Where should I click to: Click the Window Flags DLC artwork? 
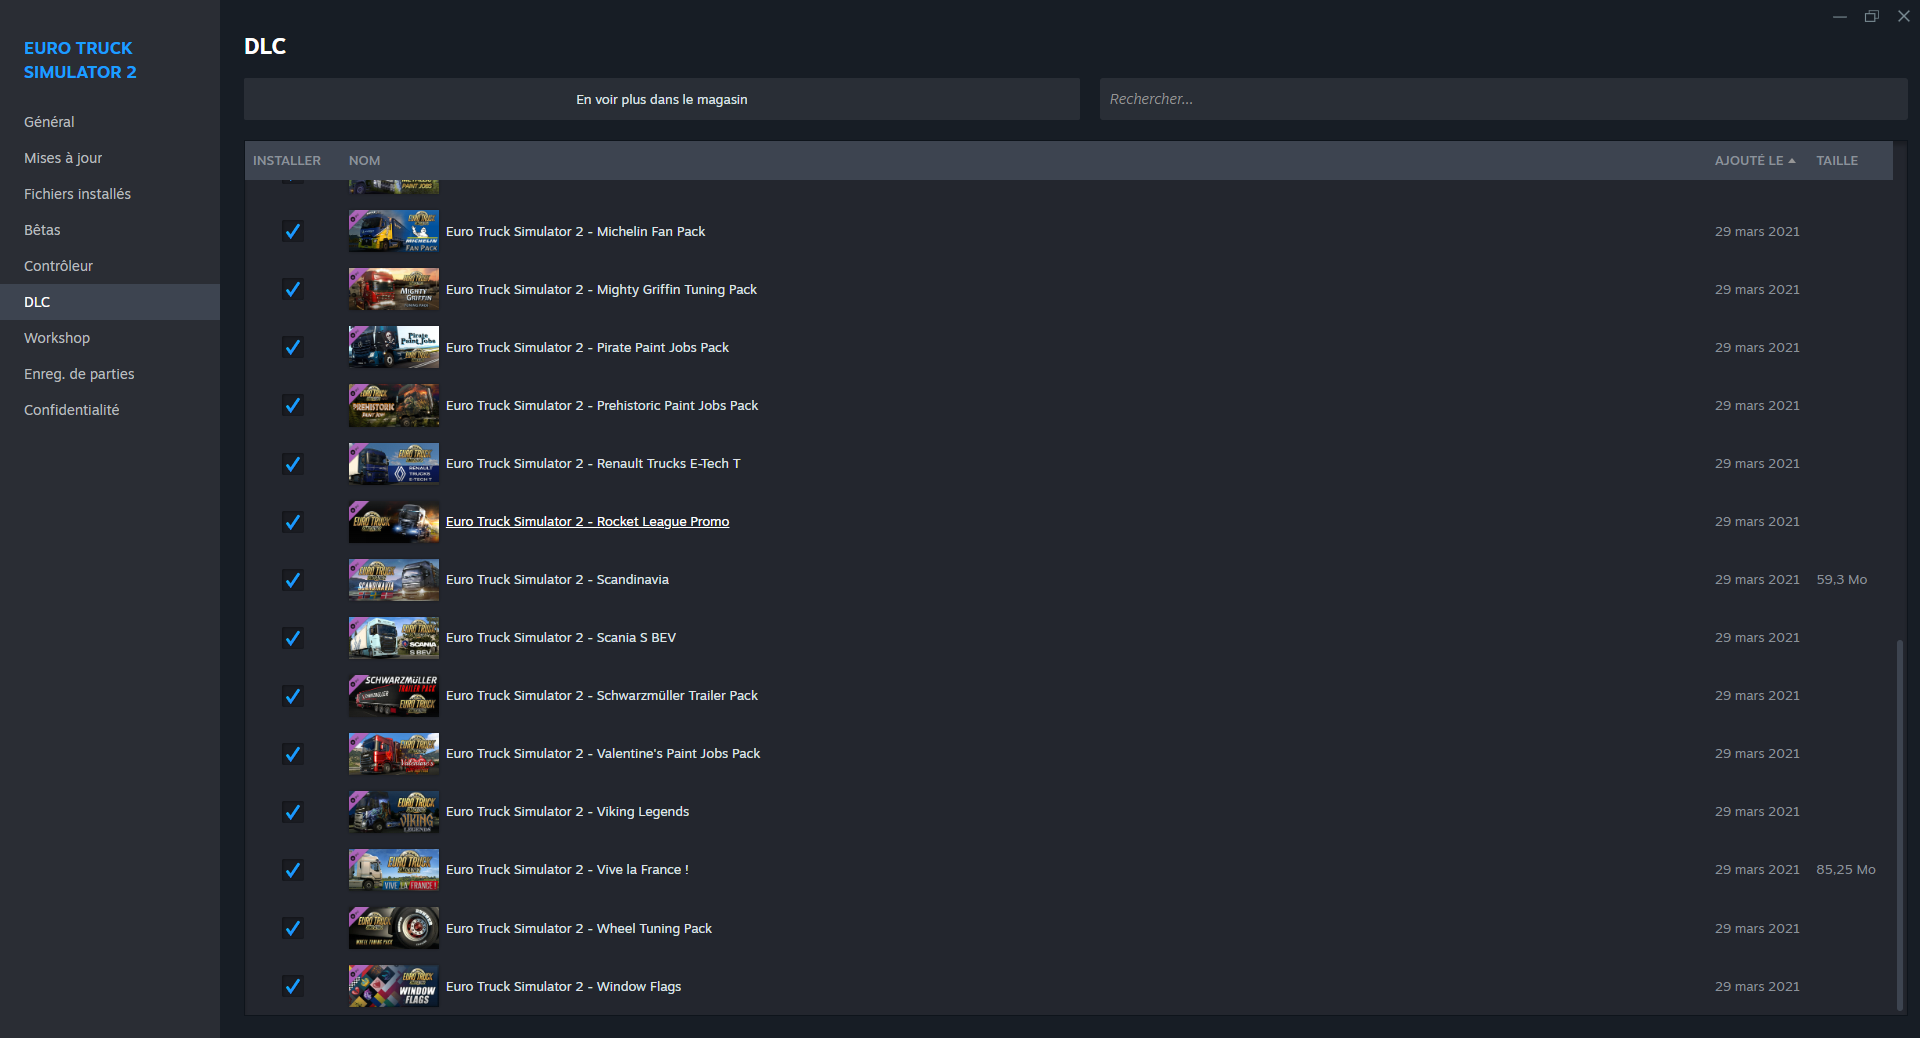point(393,986)
